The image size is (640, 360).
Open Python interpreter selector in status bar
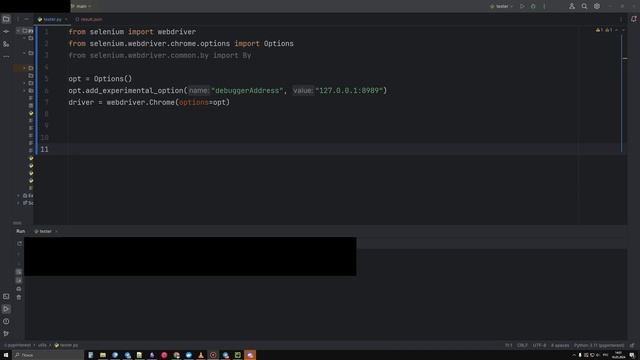tap(599, 345)
